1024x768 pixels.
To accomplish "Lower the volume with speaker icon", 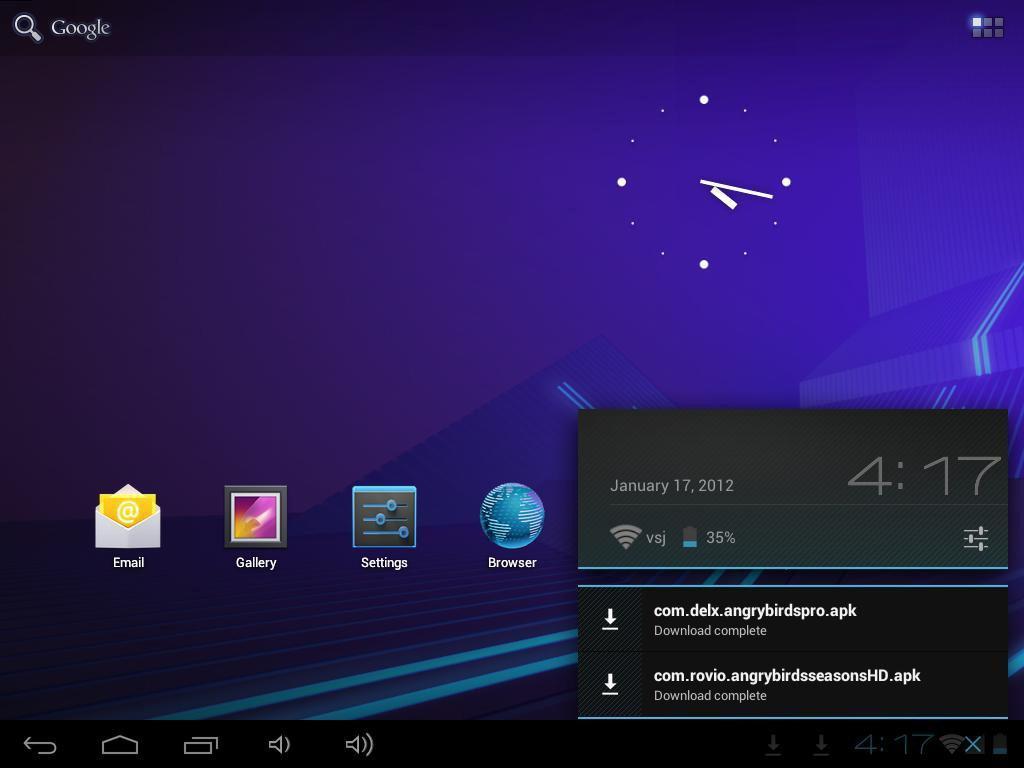I will point(280,744).
